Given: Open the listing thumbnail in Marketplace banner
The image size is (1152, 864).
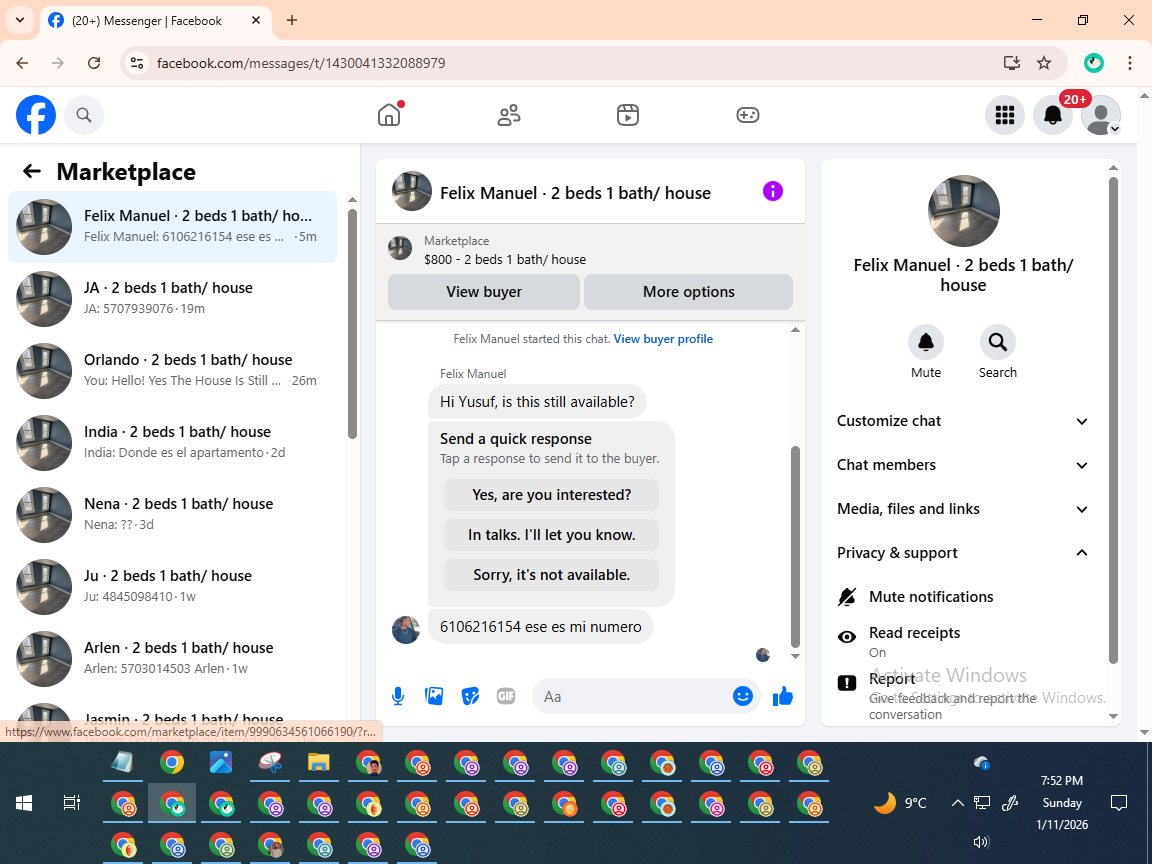Looking at the screenshot, I should pyautogui.click(x=400, y=248).
